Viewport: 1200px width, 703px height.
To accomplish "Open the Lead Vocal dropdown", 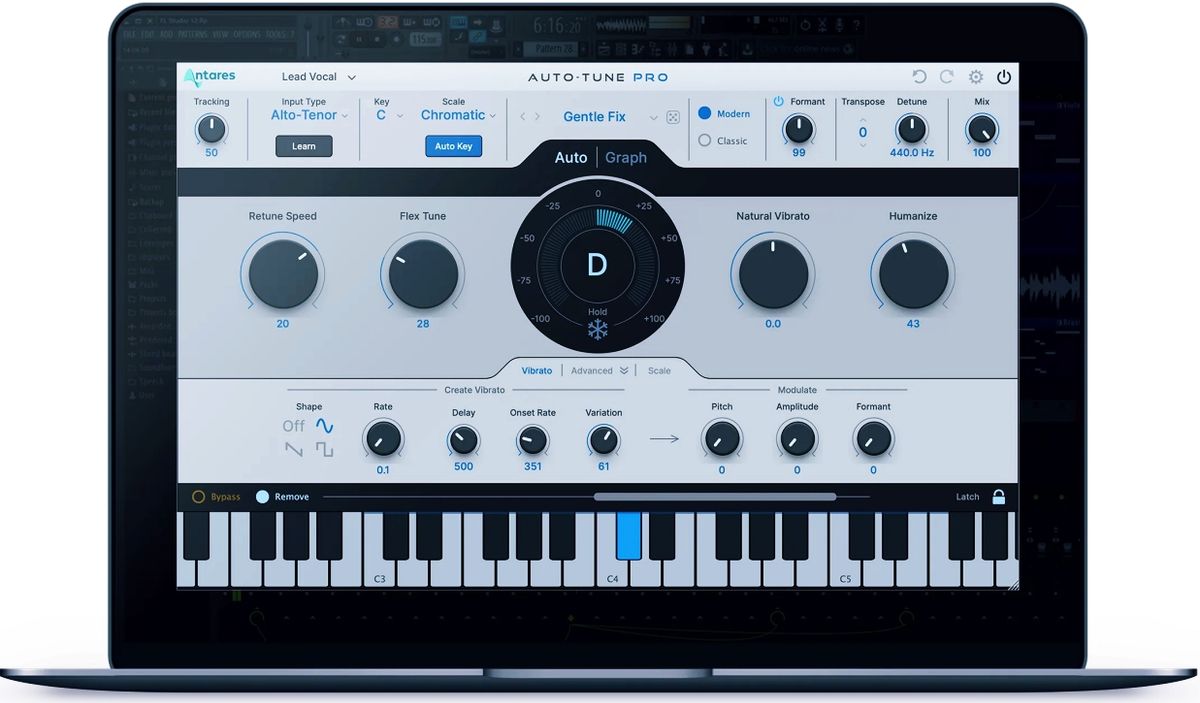I will pyautogui.click(x=318, y=77).
